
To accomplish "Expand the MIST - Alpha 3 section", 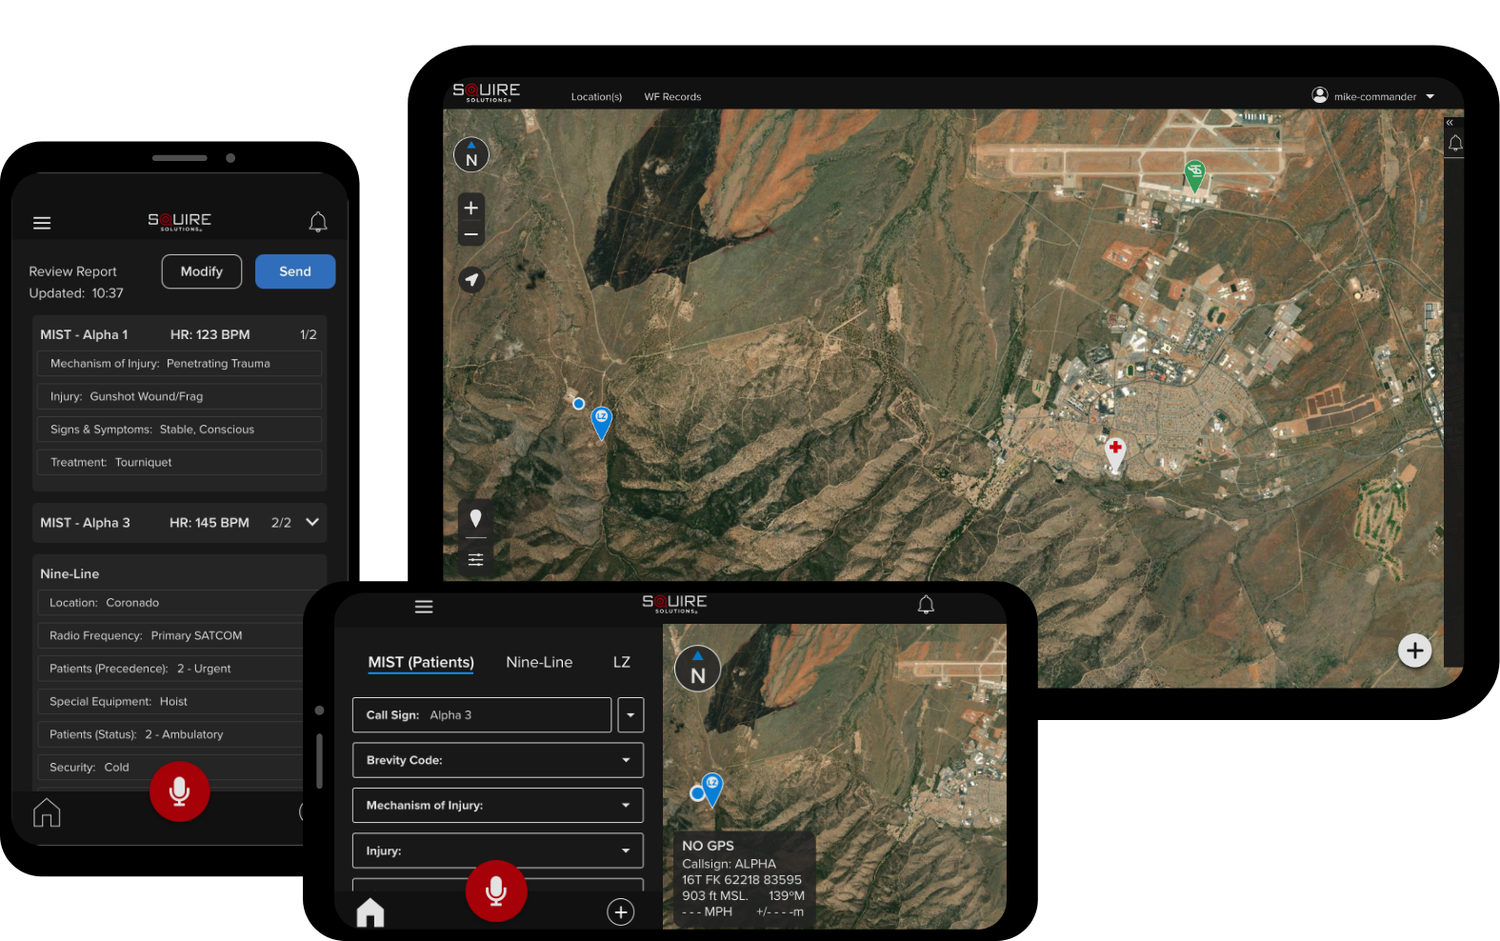I will [x=313, y=522].
